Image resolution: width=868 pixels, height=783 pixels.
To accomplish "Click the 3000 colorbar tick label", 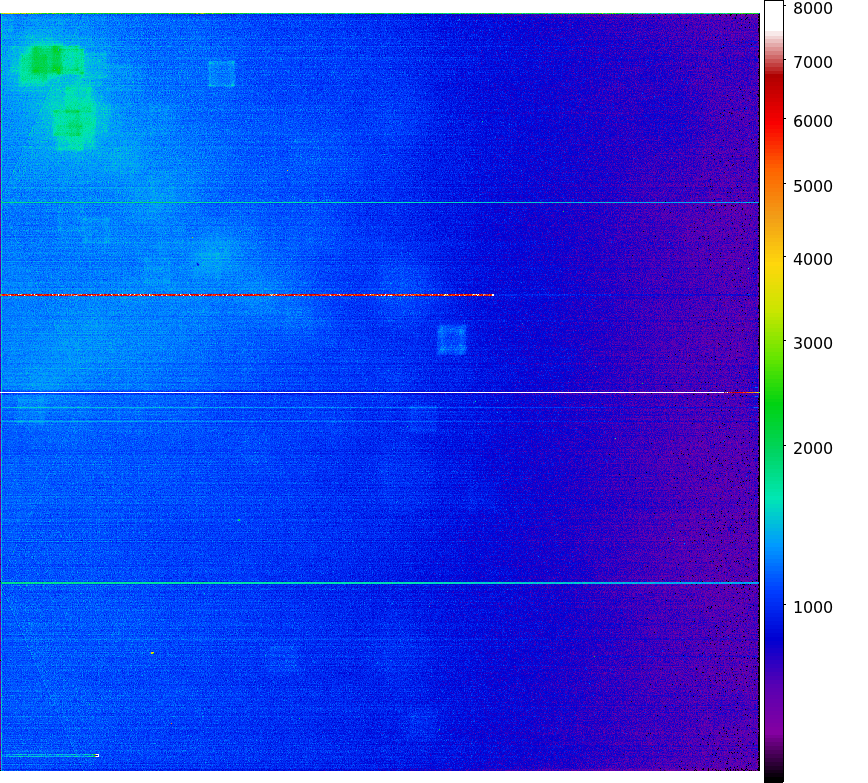I will point(812,343).
